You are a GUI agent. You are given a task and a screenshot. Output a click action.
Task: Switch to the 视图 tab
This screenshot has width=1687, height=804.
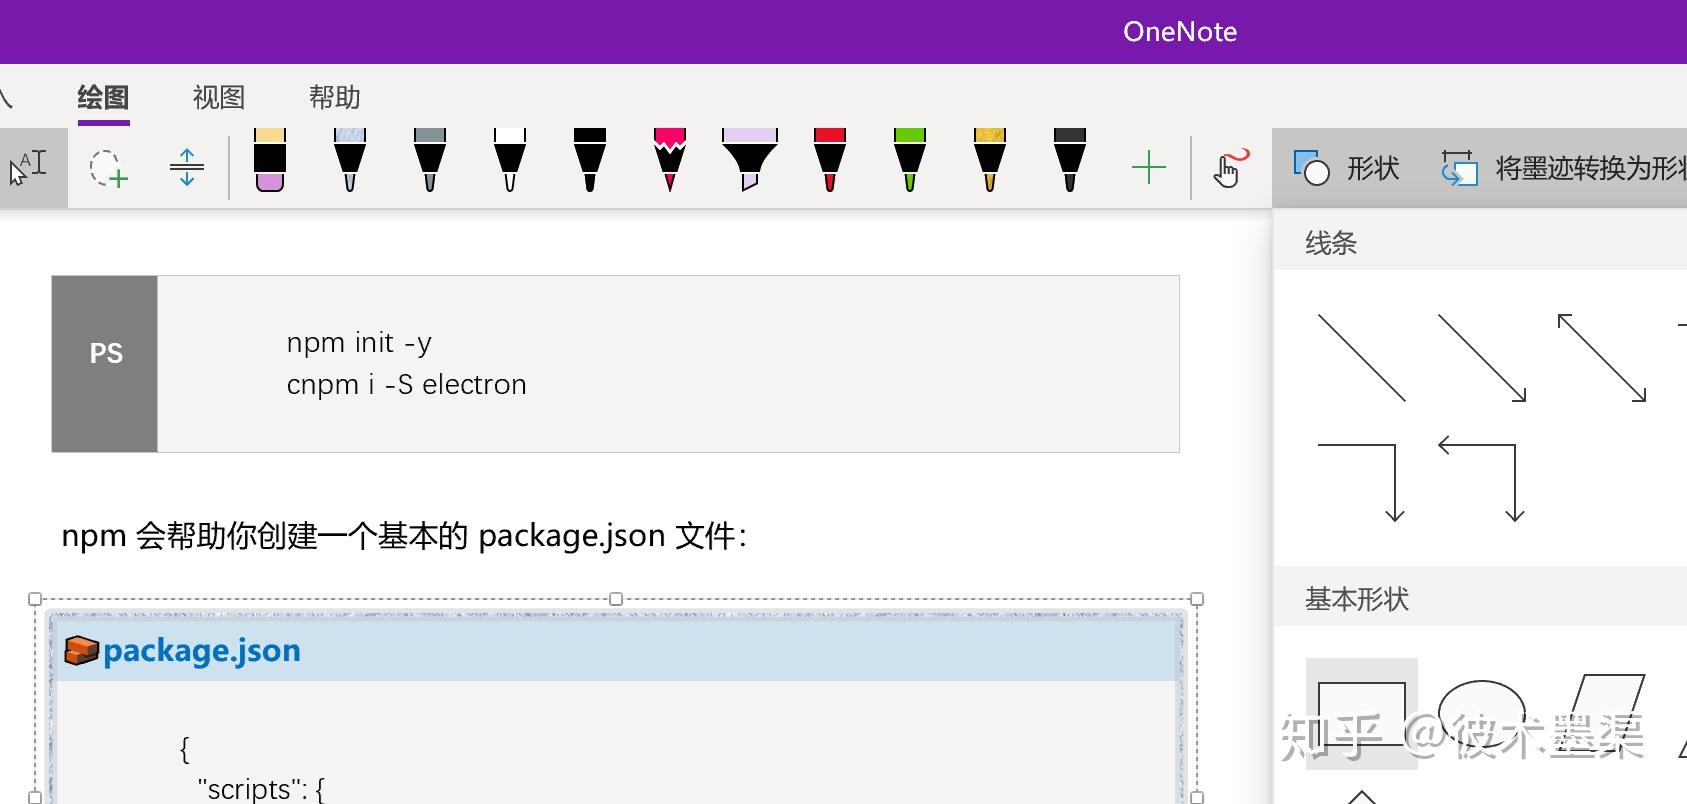219,97
